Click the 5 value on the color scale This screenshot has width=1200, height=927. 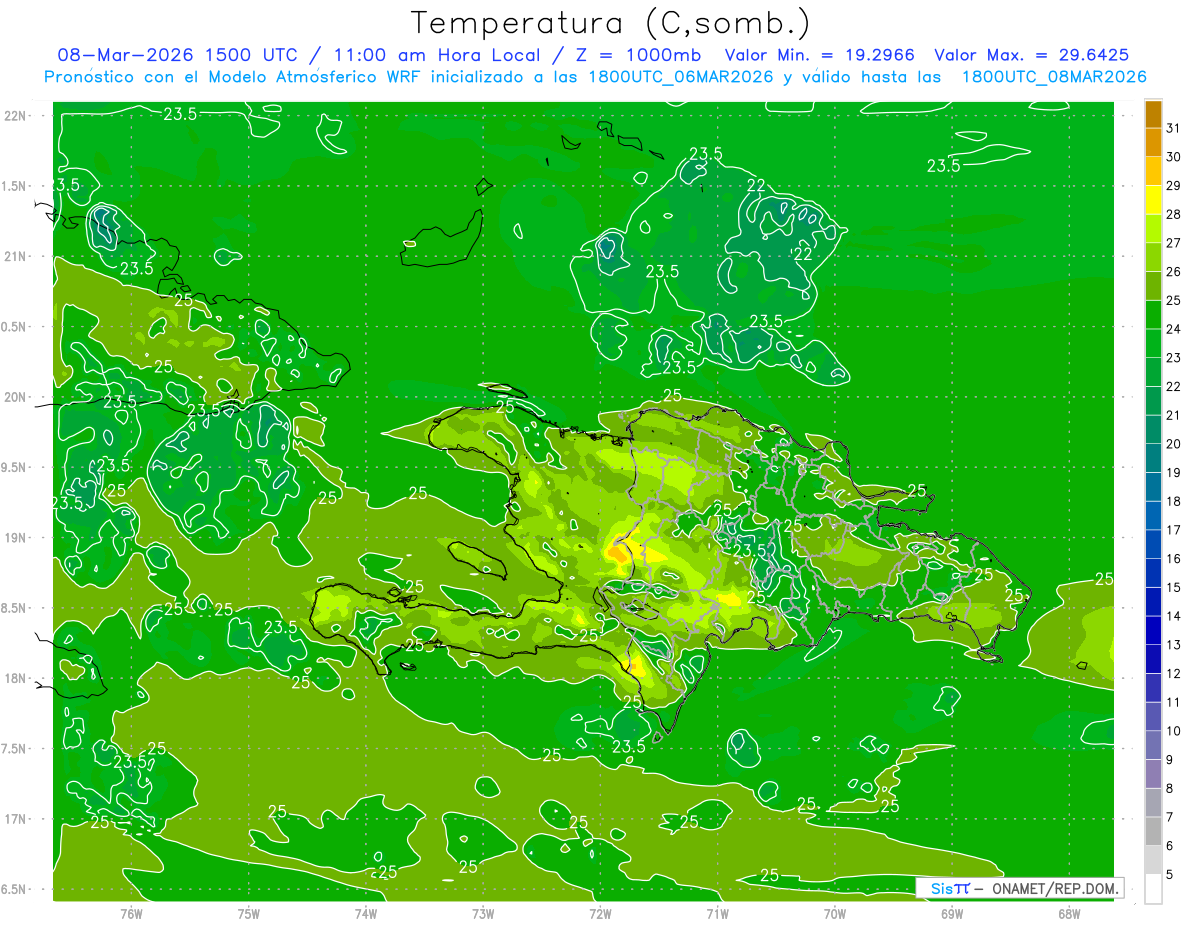(x=1169, y=874)
